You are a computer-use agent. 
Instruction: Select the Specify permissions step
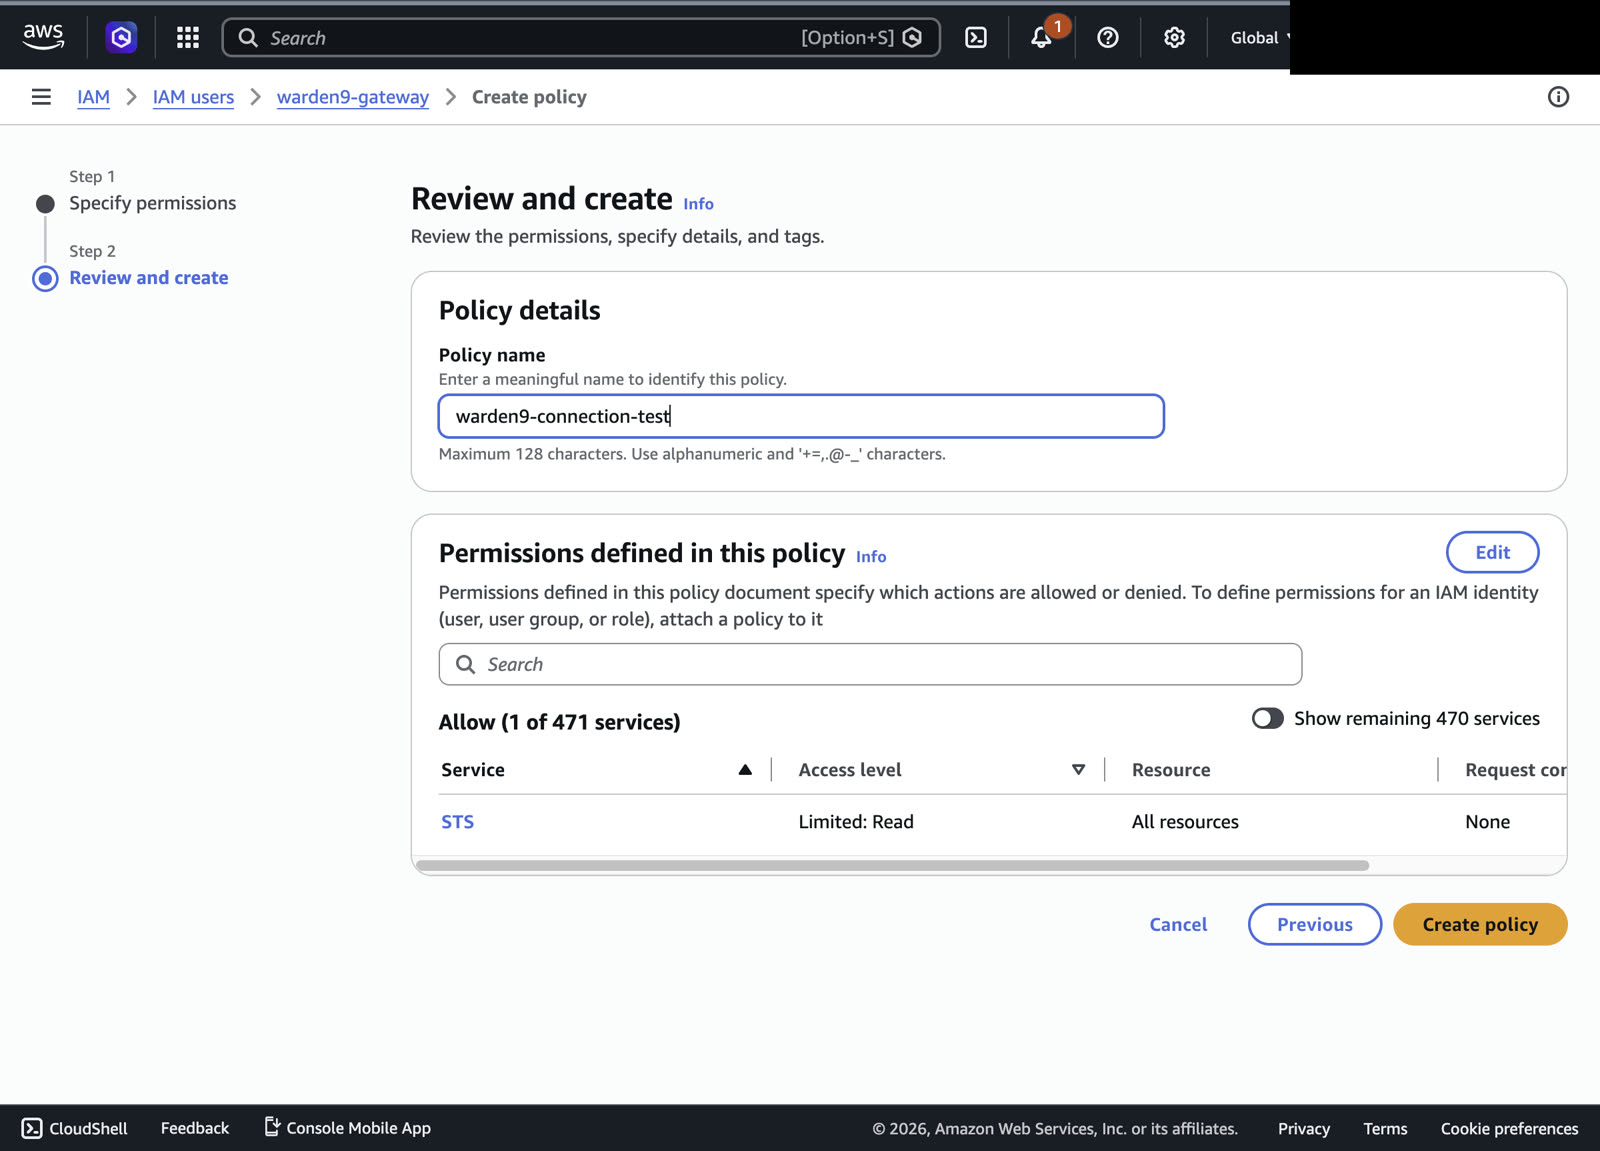(x=152, y=203)
